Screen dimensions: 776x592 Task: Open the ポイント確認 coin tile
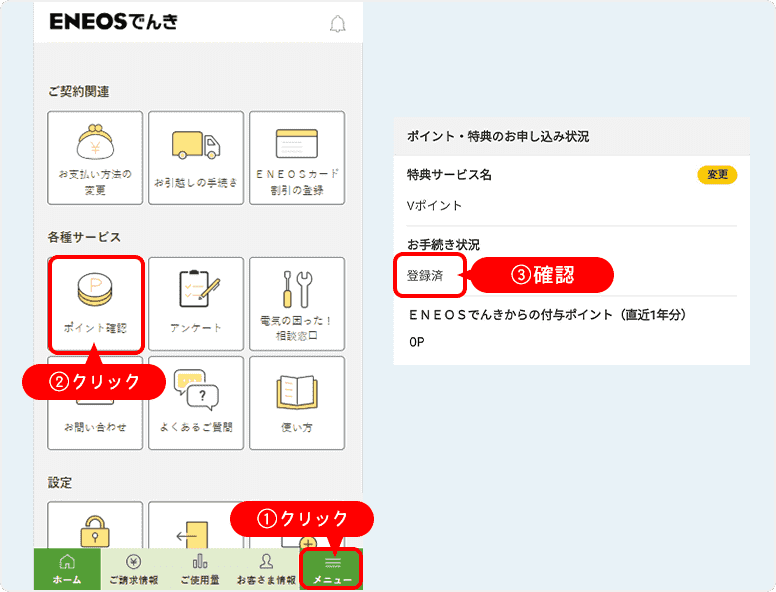(x=95, y=303)
